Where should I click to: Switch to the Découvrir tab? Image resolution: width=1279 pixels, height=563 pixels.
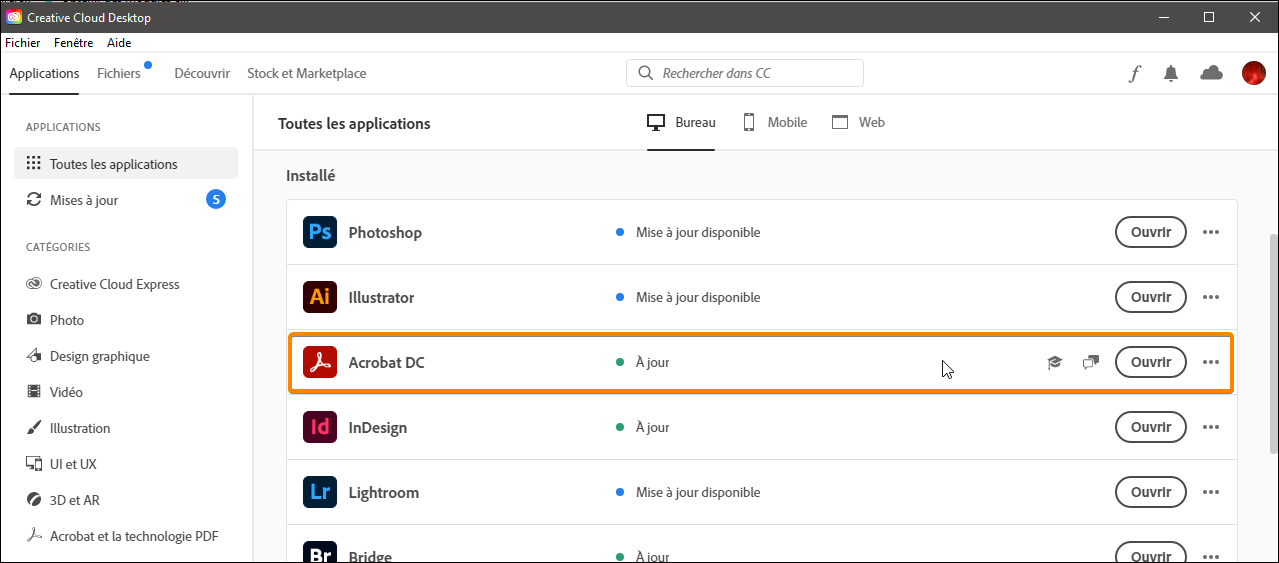tap(202, 73)
